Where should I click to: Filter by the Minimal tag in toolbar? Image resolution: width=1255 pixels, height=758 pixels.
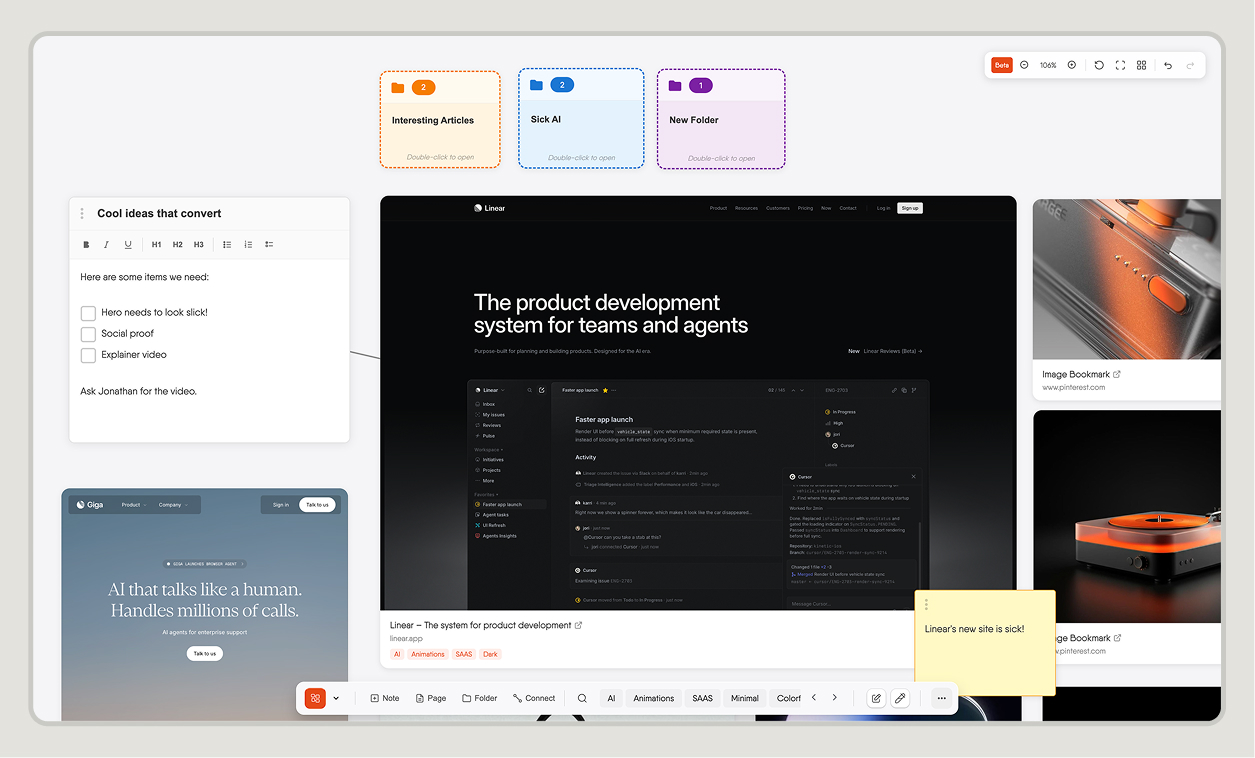tap(745, 698)
